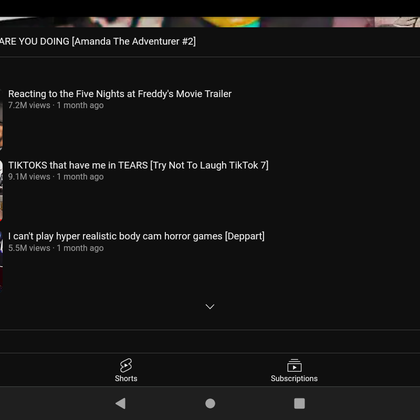Click thumbnail edge beside body cam horror video
This screenshot has width=420, height=420.
click(1, 262)
